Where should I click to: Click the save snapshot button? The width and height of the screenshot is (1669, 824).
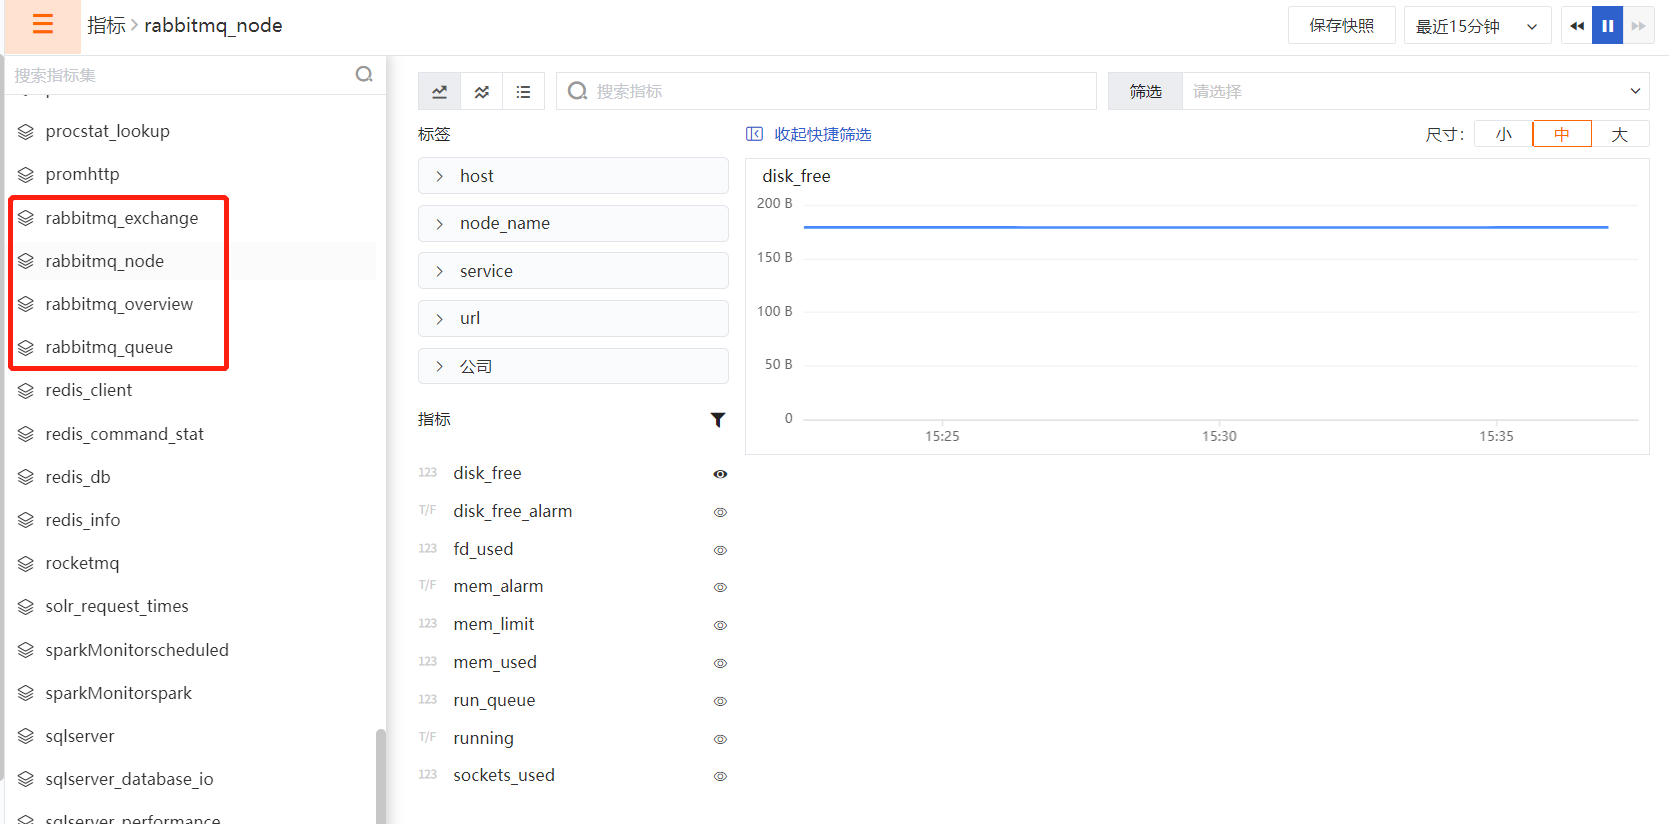tap(1341, 26)
